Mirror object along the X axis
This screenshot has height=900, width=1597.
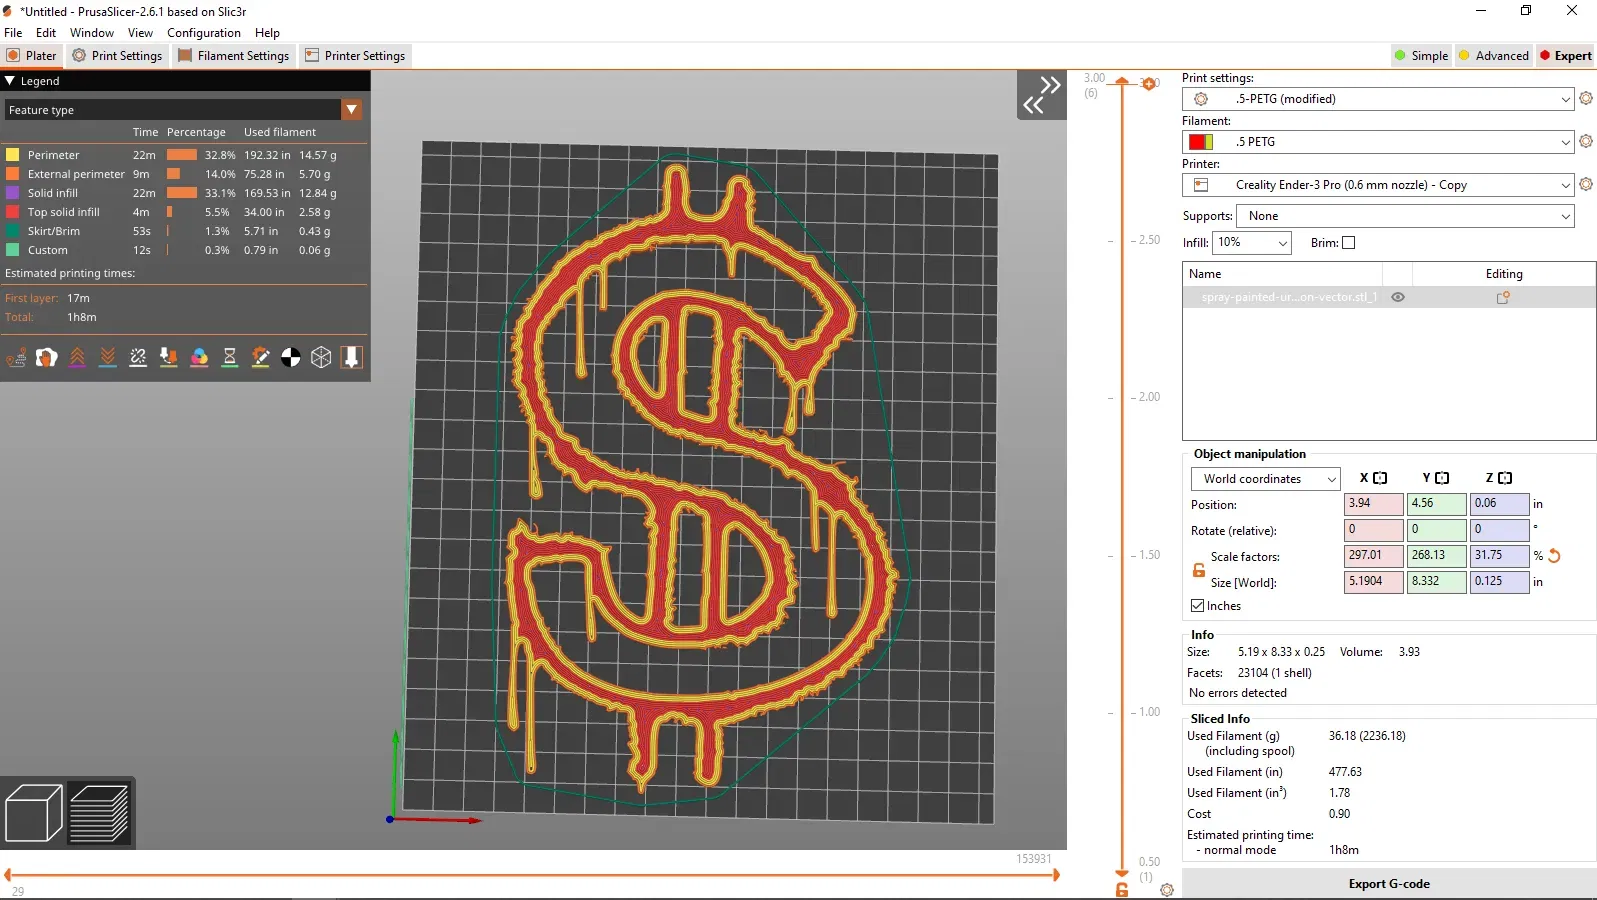(x=1380, y=478)
